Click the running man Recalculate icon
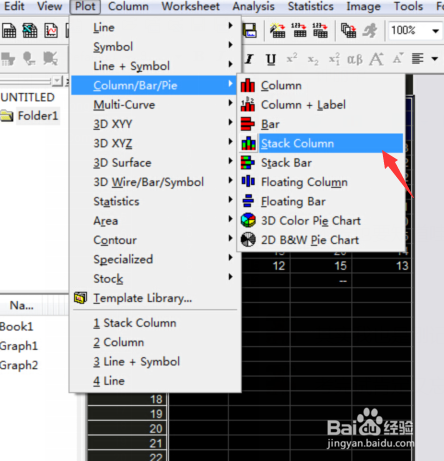 pos(370,31)
